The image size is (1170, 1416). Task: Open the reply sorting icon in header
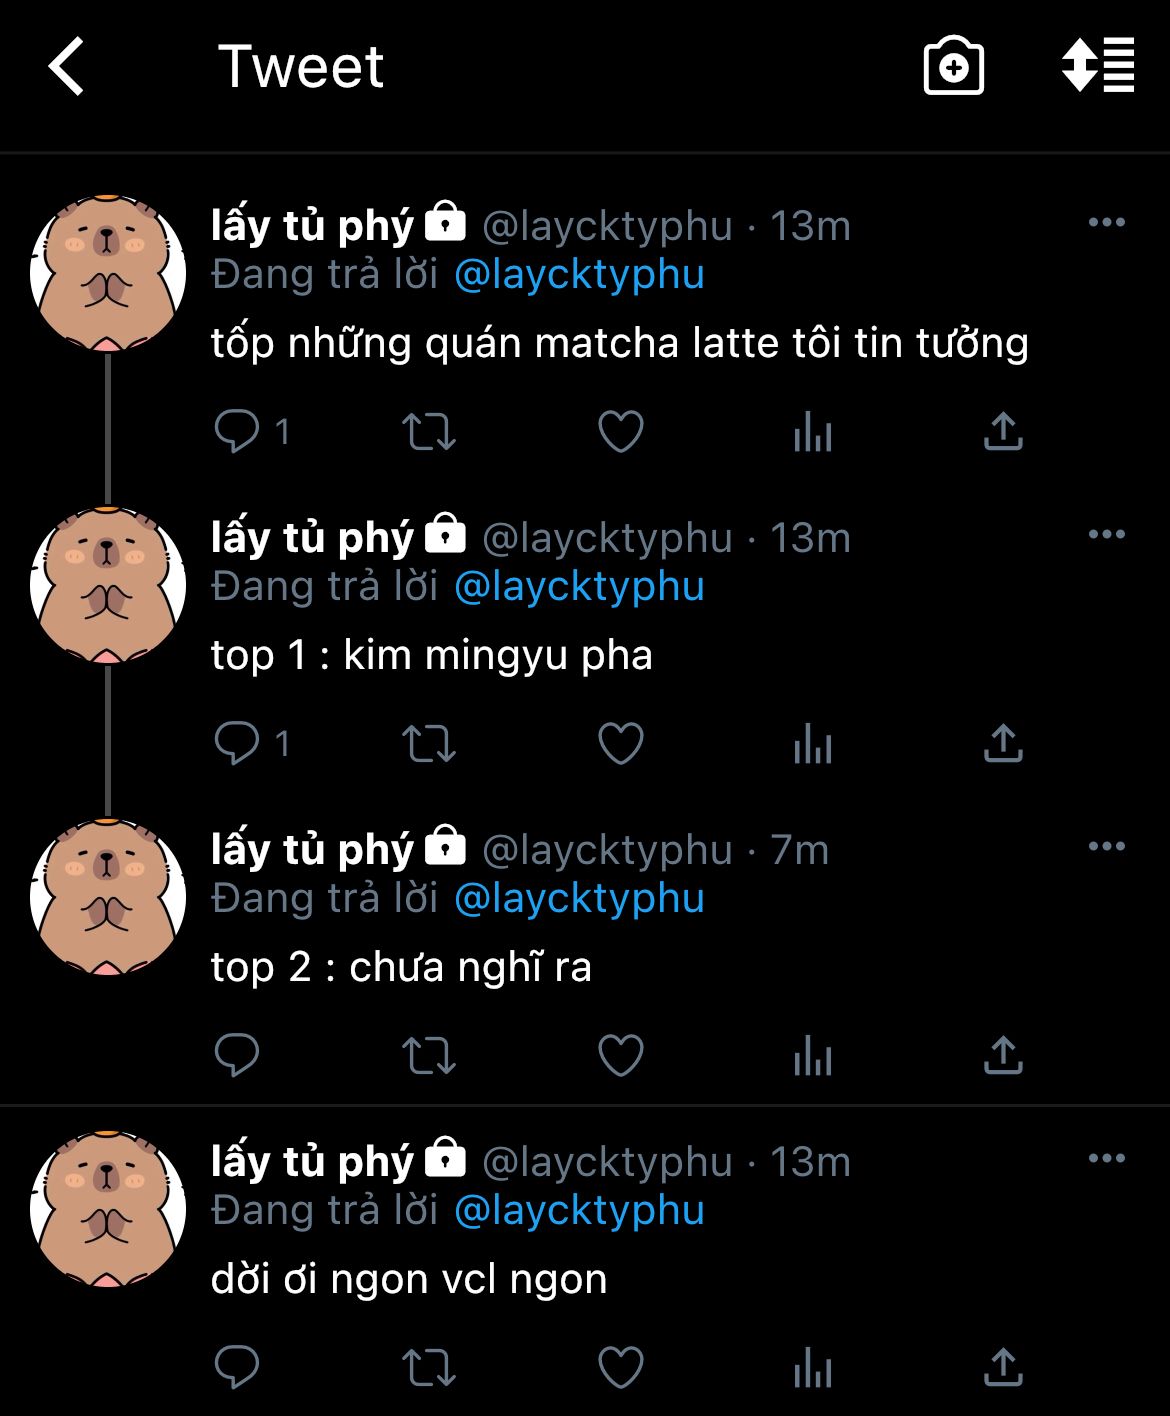pos(1098,65)
